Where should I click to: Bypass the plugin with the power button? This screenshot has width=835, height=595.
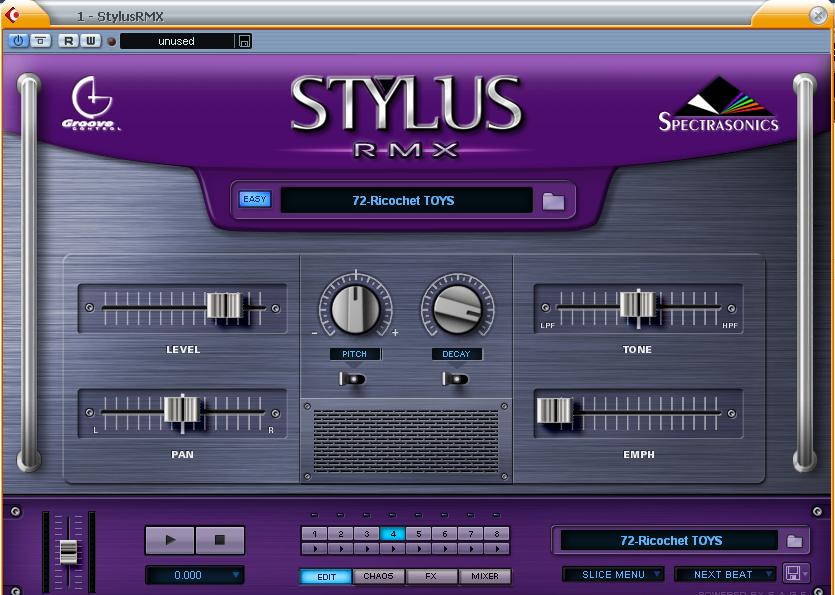point(19,41)
